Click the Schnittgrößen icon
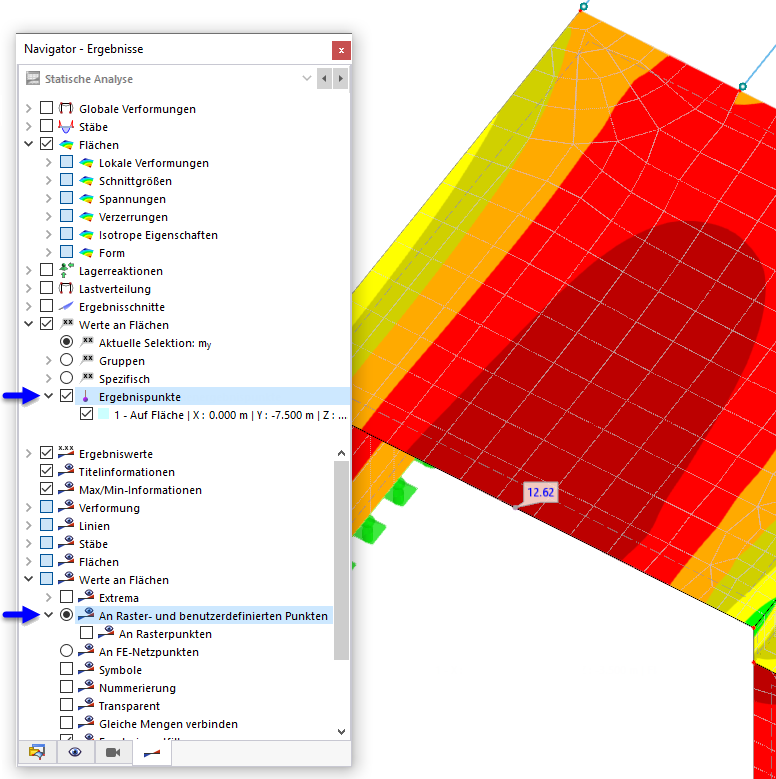776x779 pixels. click(86, 181)
